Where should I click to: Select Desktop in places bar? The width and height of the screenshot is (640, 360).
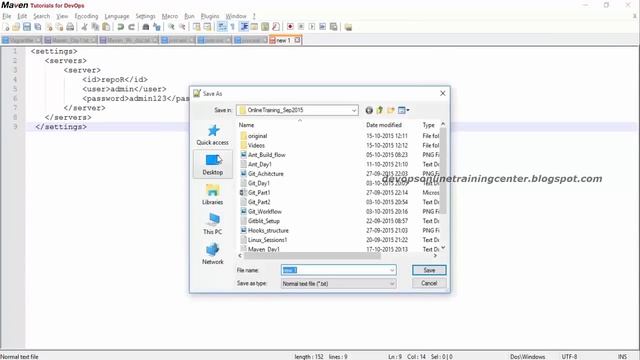(x=213, y=164)
